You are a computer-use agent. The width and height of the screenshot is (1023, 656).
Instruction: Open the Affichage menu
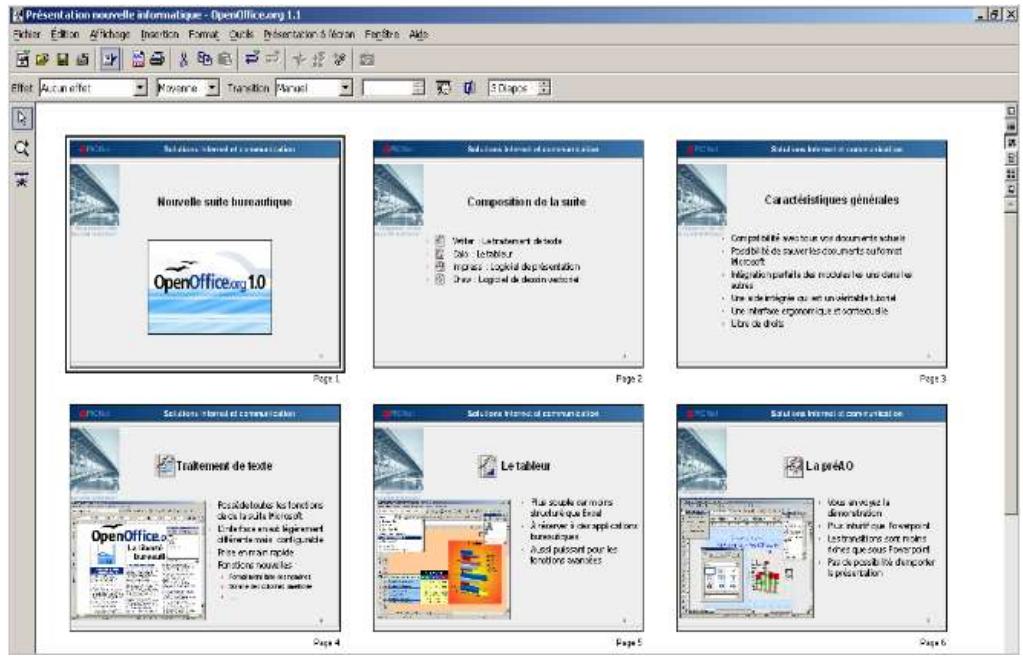pyautogui.click(x=110, y=34)
